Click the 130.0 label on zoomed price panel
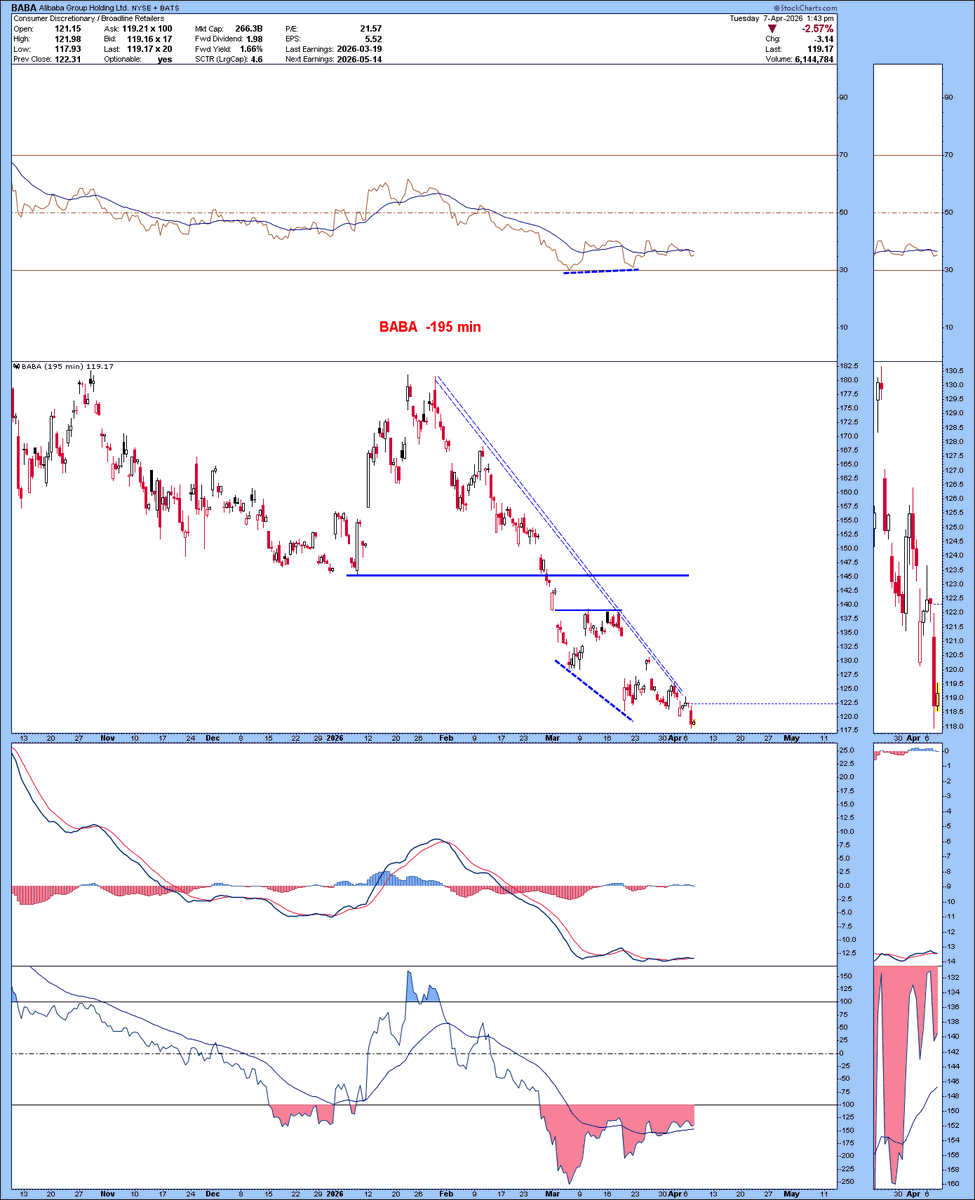The image size is (975, 1200). (952, 386)
